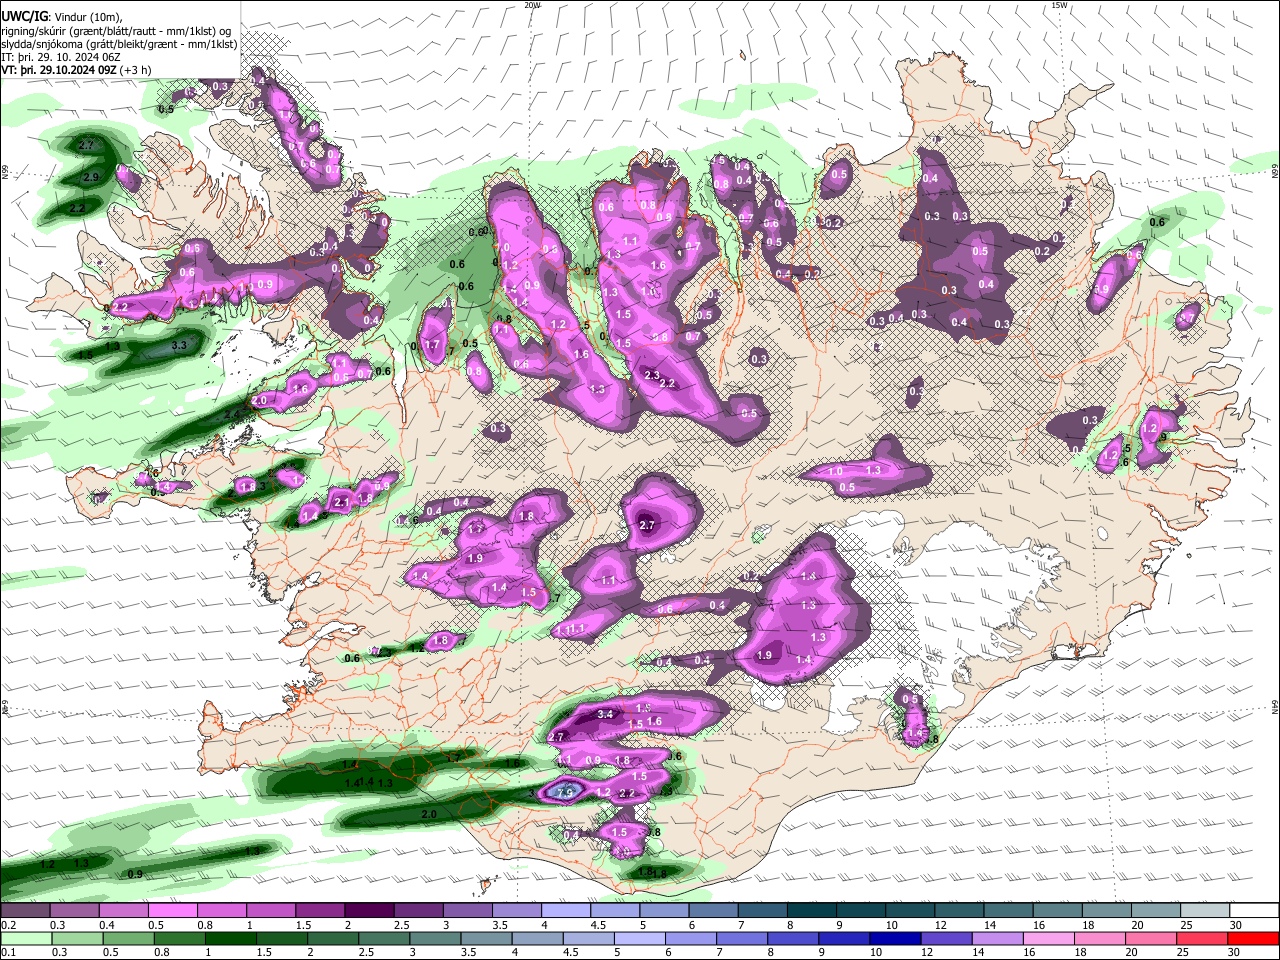This screenshot has width=1280, height=960.
Task: Click the dark mauve 0.2–0.3 snow scale swatch
Action: click(x=25, y=910)
